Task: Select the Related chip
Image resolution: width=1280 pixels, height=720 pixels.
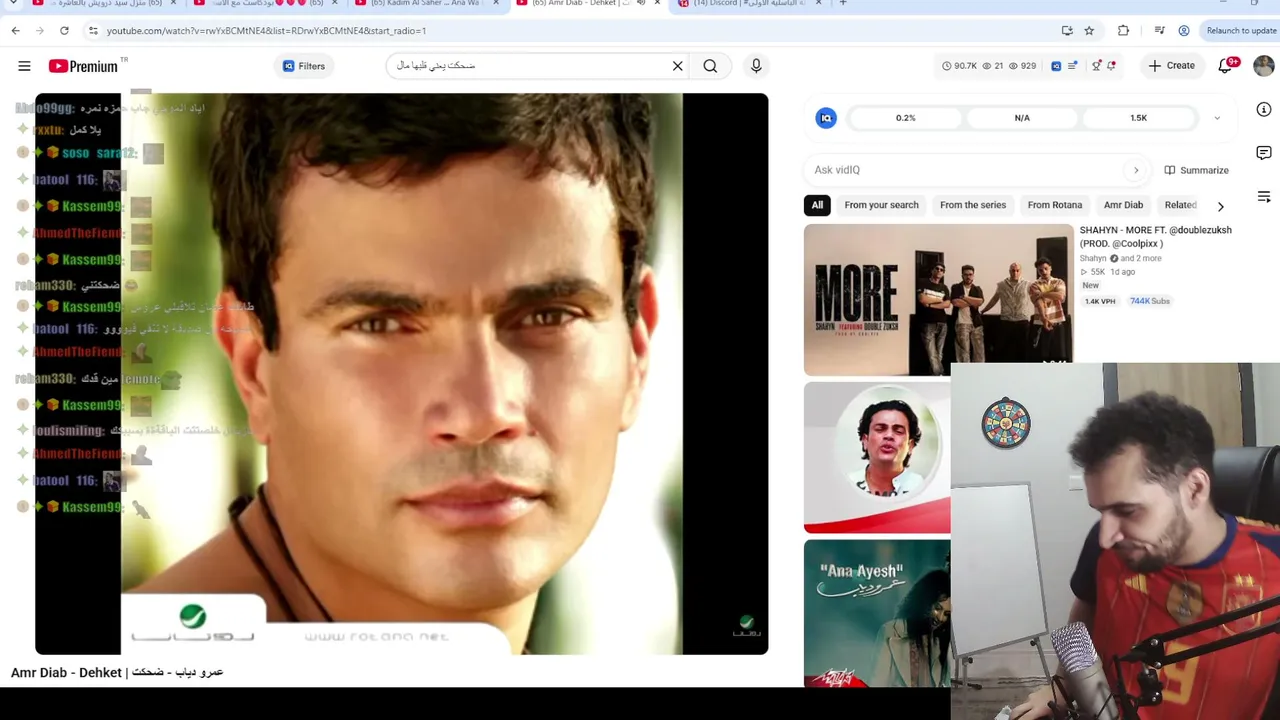Action: pos(1180,205)
